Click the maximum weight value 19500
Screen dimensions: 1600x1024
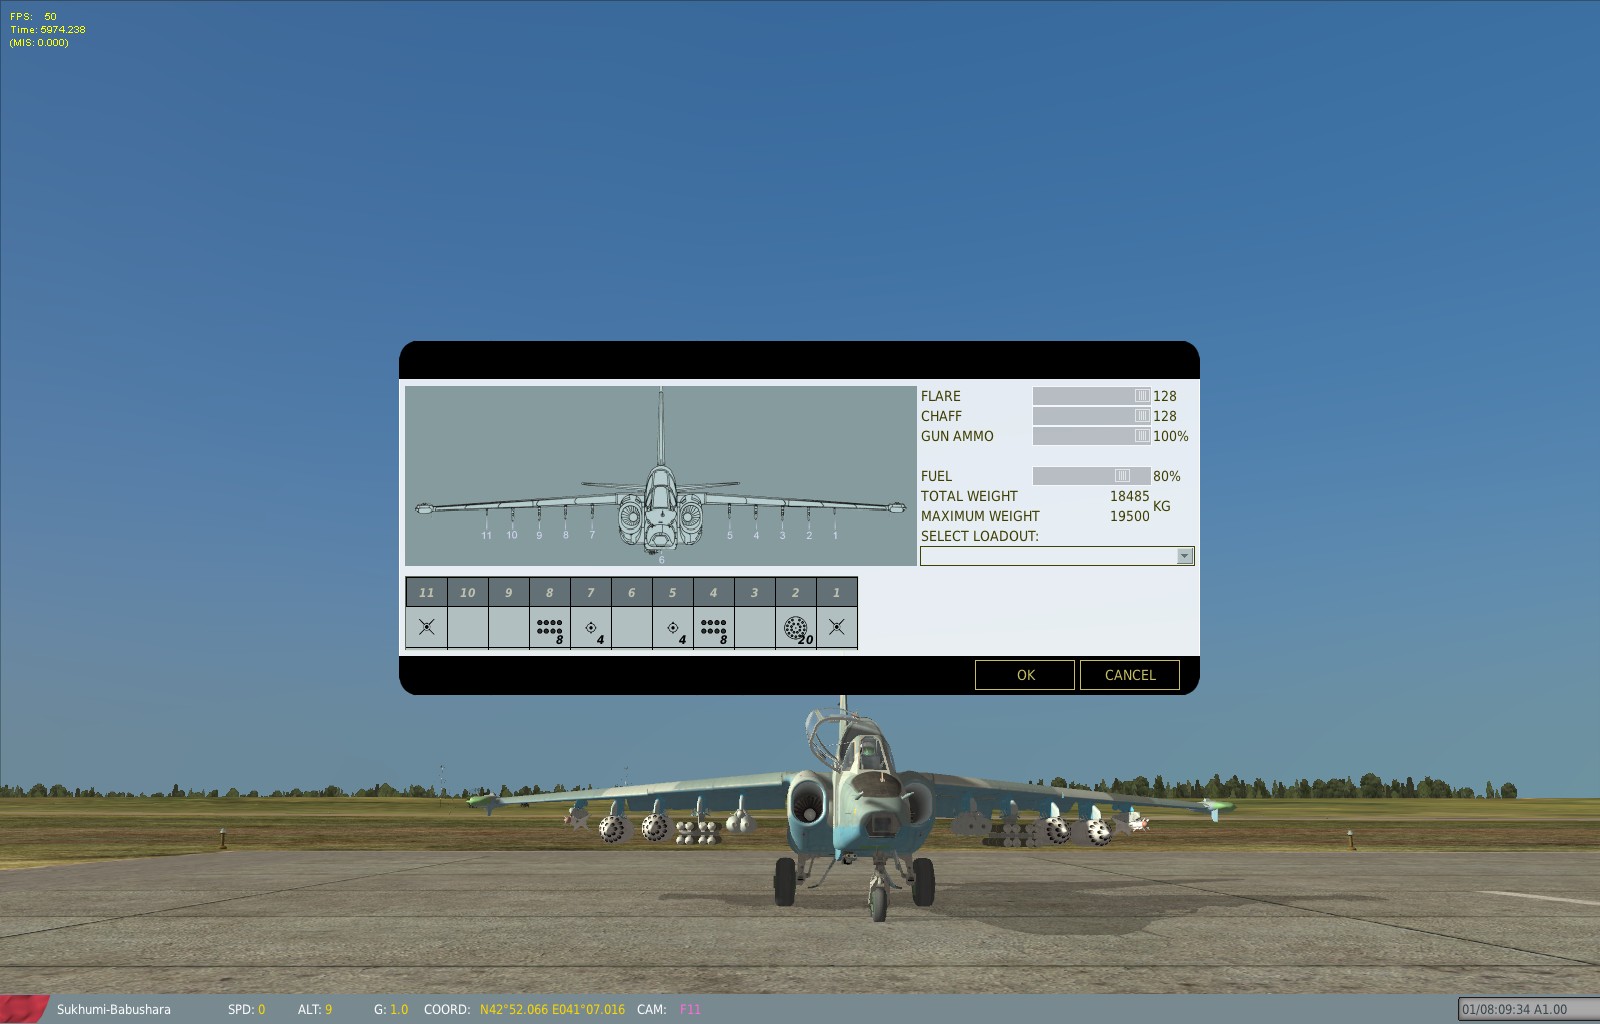(1129, 516)
